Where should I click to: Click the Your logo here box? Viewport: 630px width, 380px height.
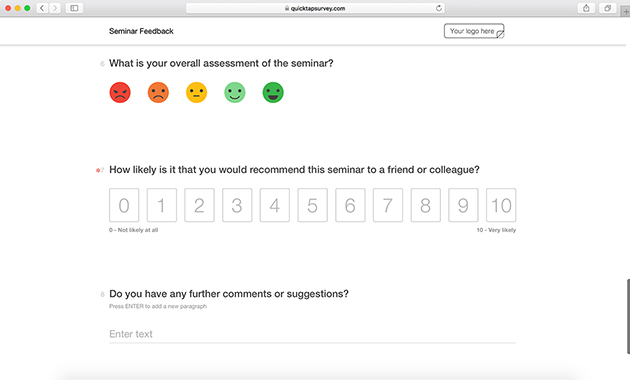pos(474,31)
